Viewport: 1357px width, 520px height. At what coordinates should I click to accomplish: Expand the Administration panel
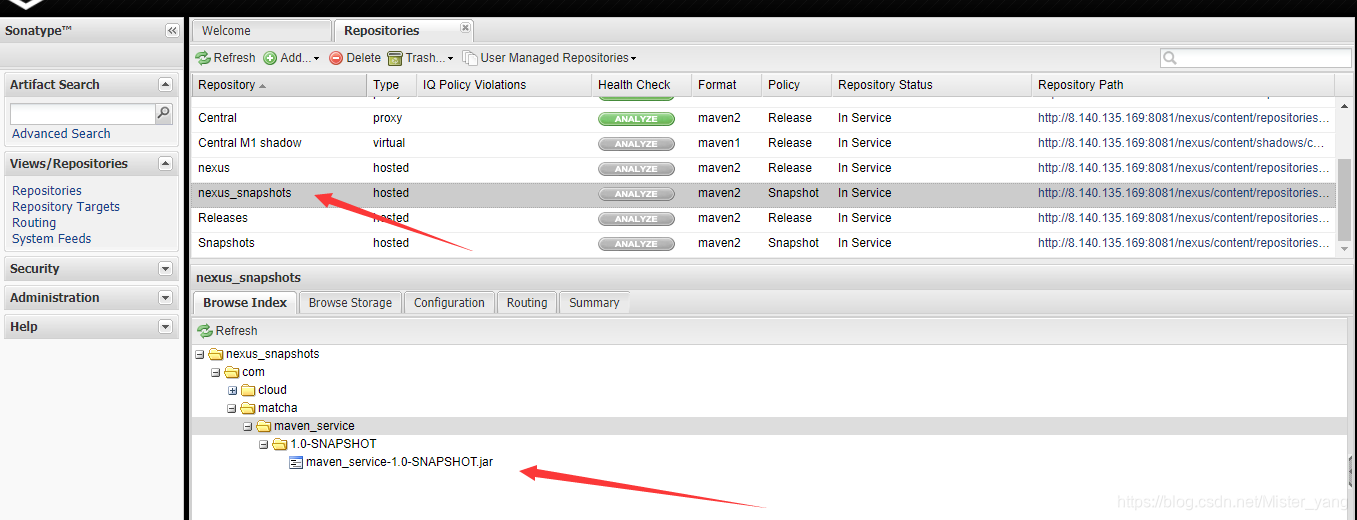pyautogui.click(x=166, y=298)
